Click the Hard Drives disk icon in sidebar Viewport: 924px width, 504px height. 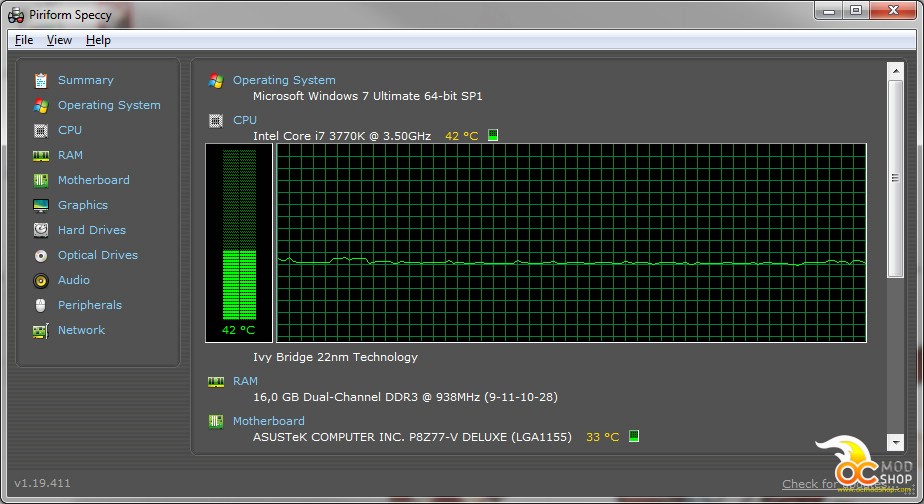point(41,230)
